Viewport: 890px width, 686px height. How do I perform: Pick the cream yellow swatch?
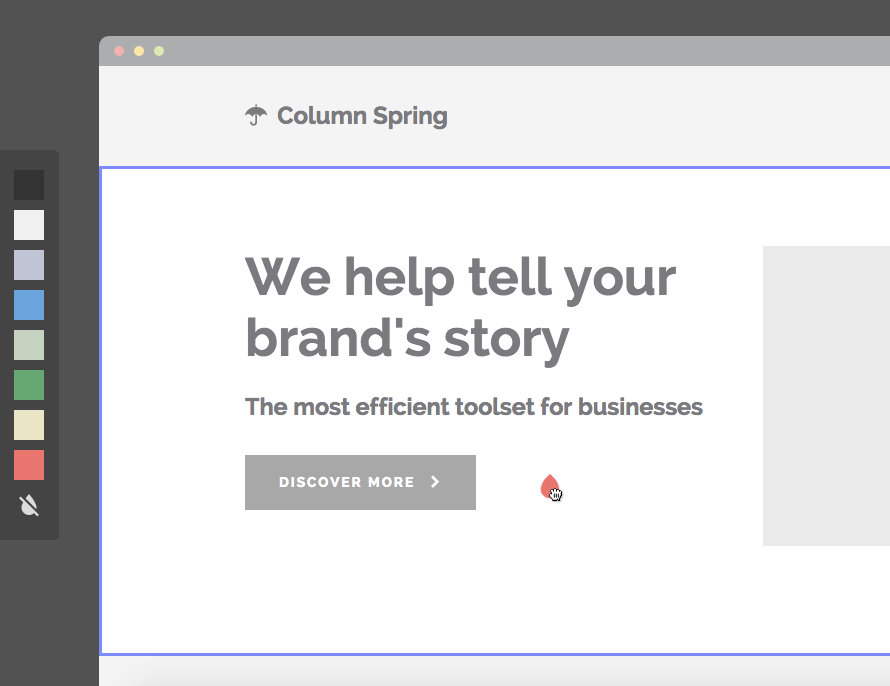pos(29,425)
